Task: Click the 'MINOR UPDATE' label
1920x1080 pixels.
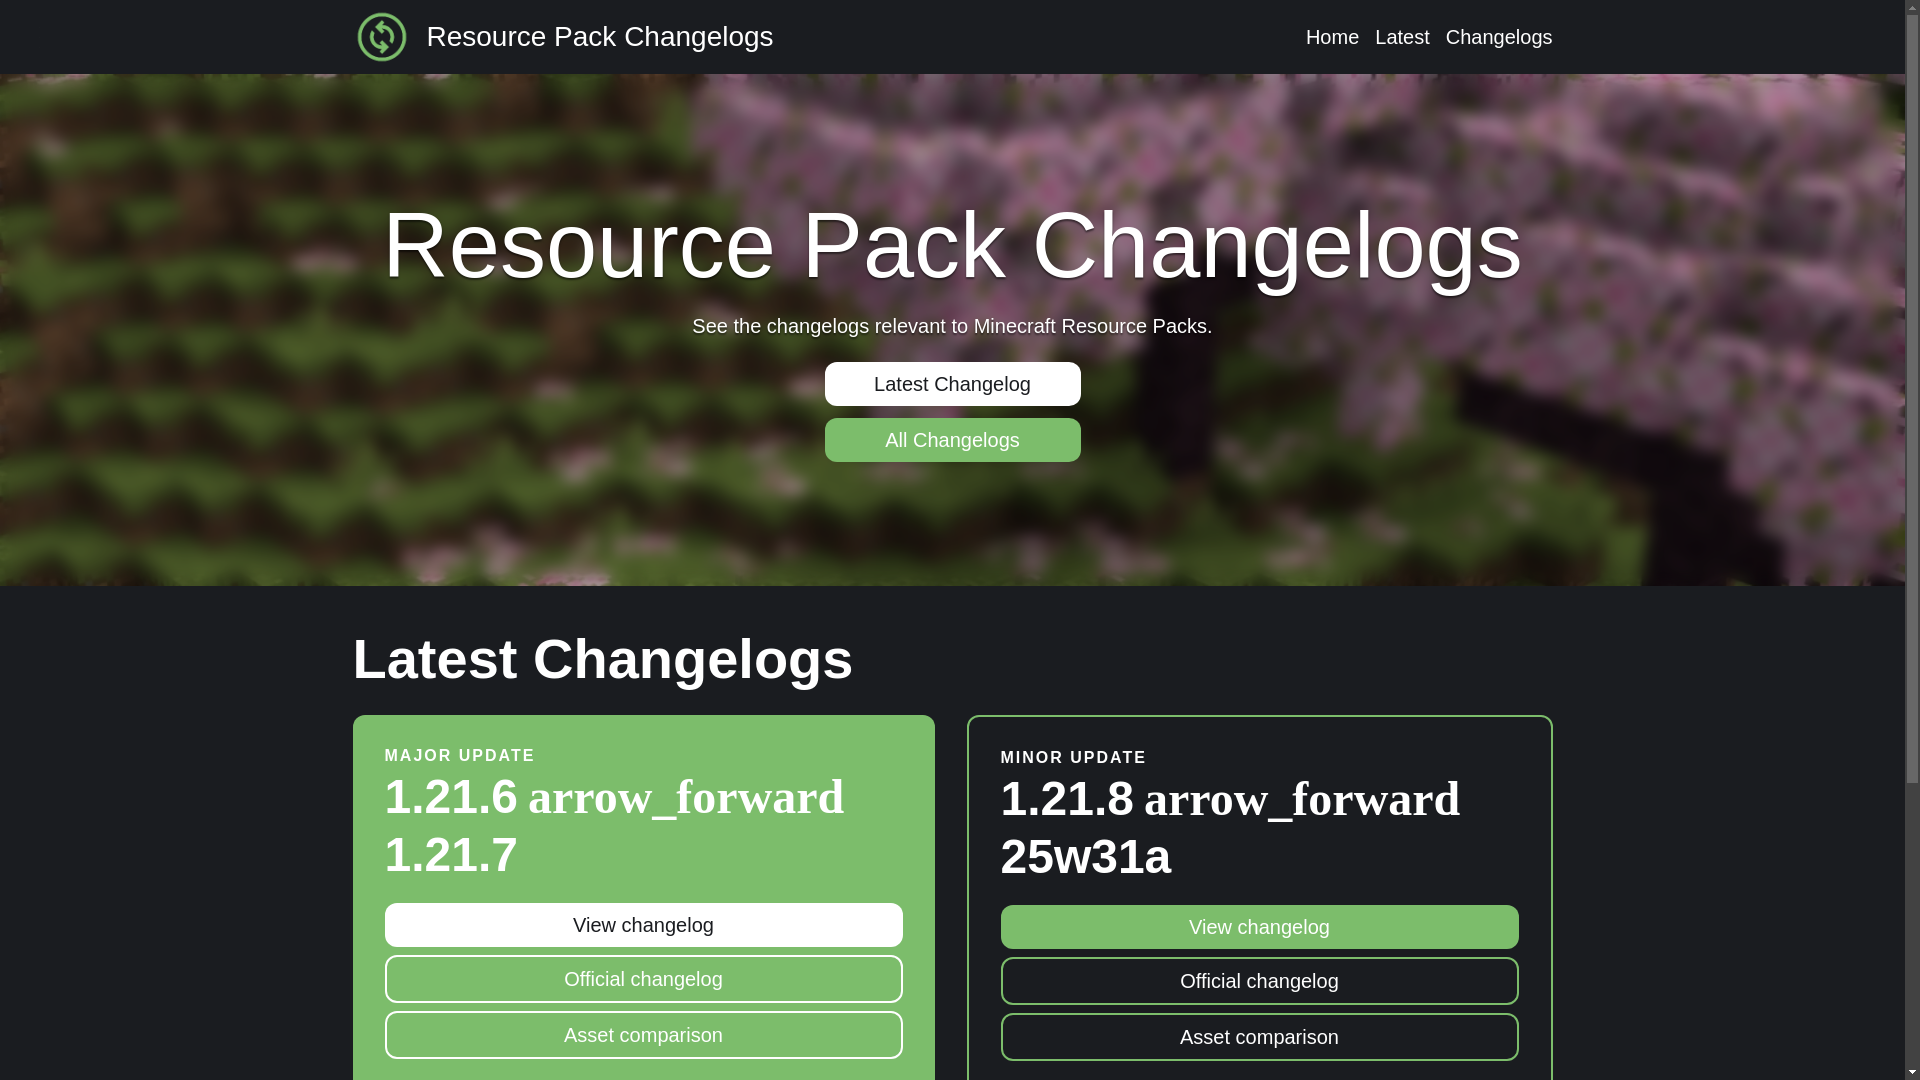Action: (1073, 758)
